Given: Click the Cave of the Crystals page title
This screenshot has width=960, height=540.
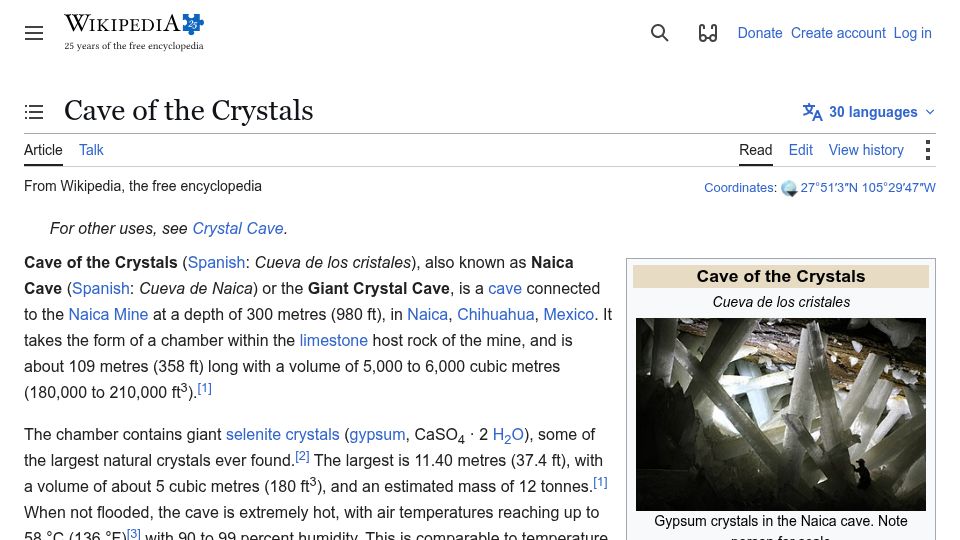Looking at the screenshot, I should [x=189, y=111].
